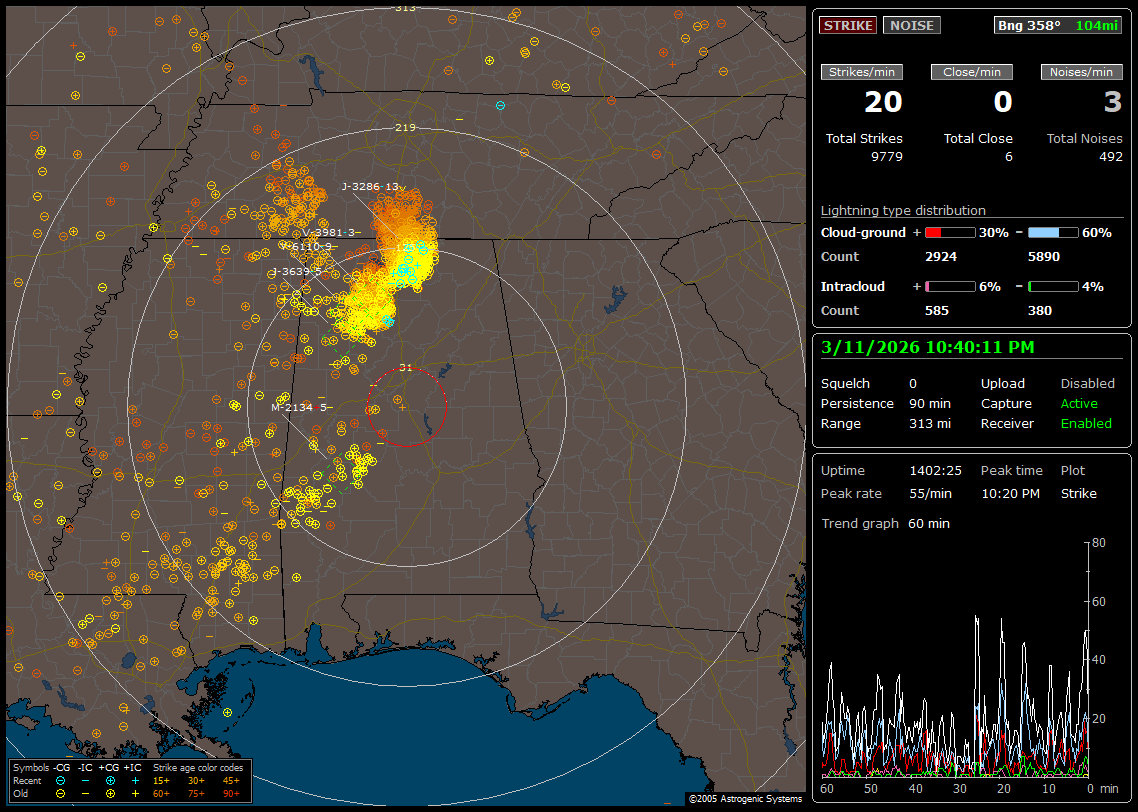Screen dimensions: 1138x812
Task: Click the yellow old -CG symbol in legend
Action: tap(61, 793)
